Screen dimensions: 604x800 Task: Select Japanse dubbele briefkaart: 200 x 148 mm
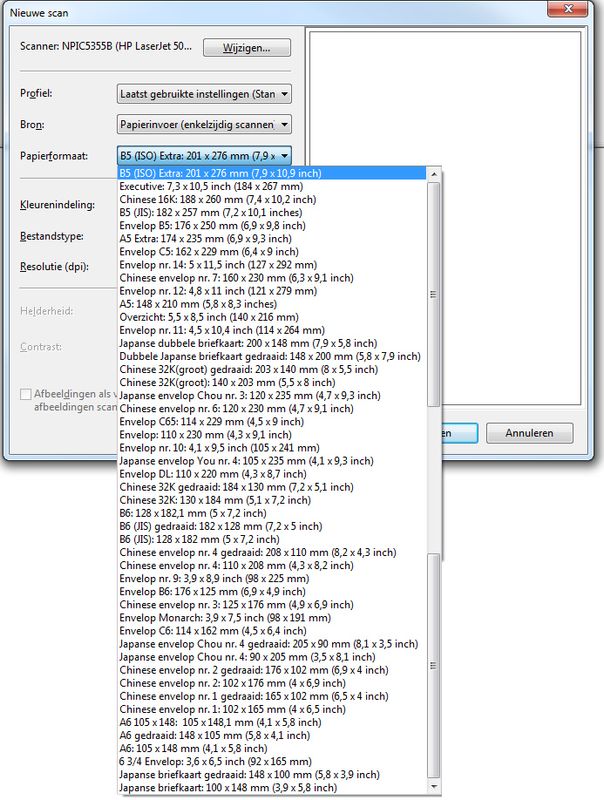pos(272,343)
